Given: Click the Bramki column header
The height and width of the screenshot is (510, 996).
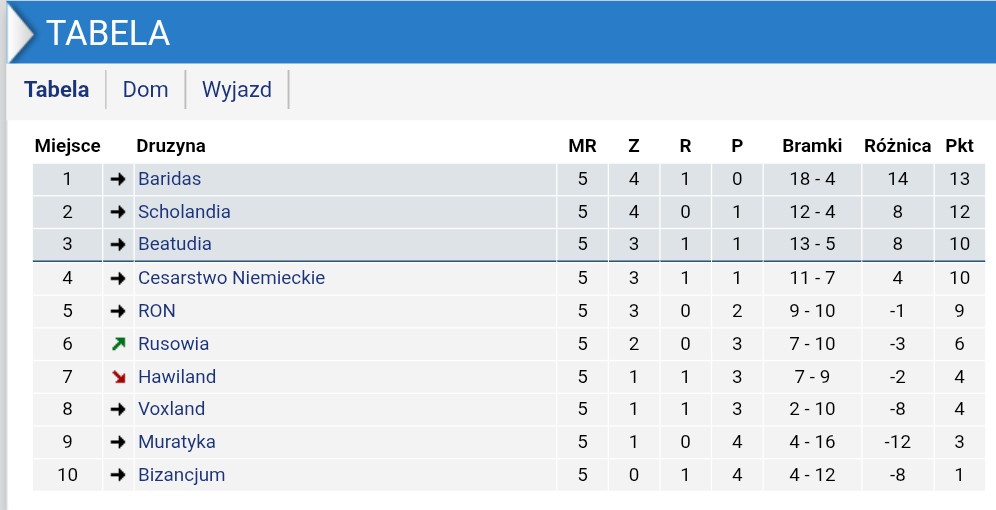Looking at the screenshot, I should (x=812, y=146).
